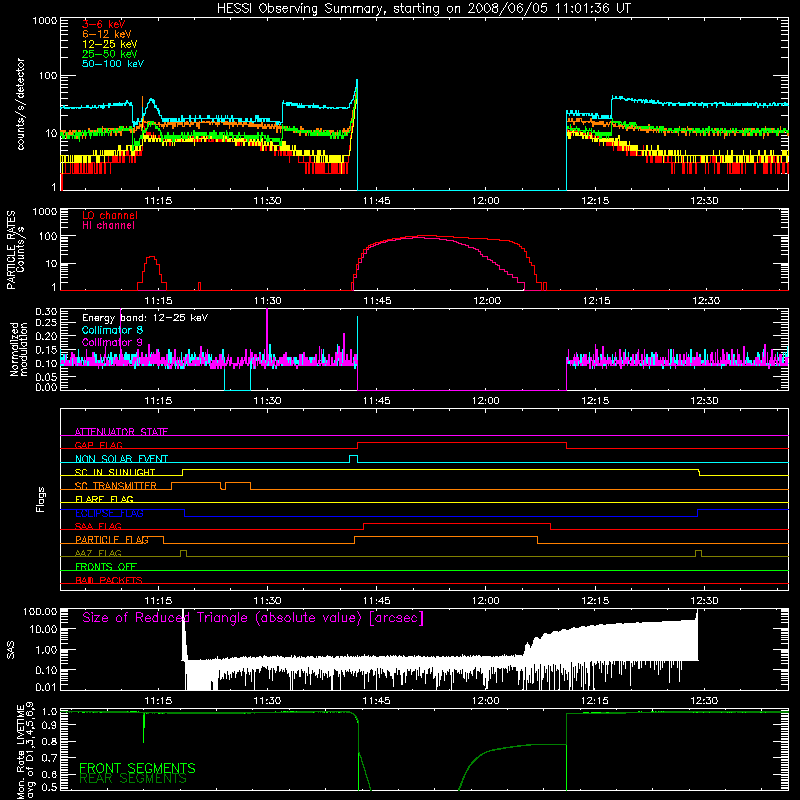800x800 pixels.
Task: Pick the cyan 50-100 keV legend label
Action: tap(113, 64)
